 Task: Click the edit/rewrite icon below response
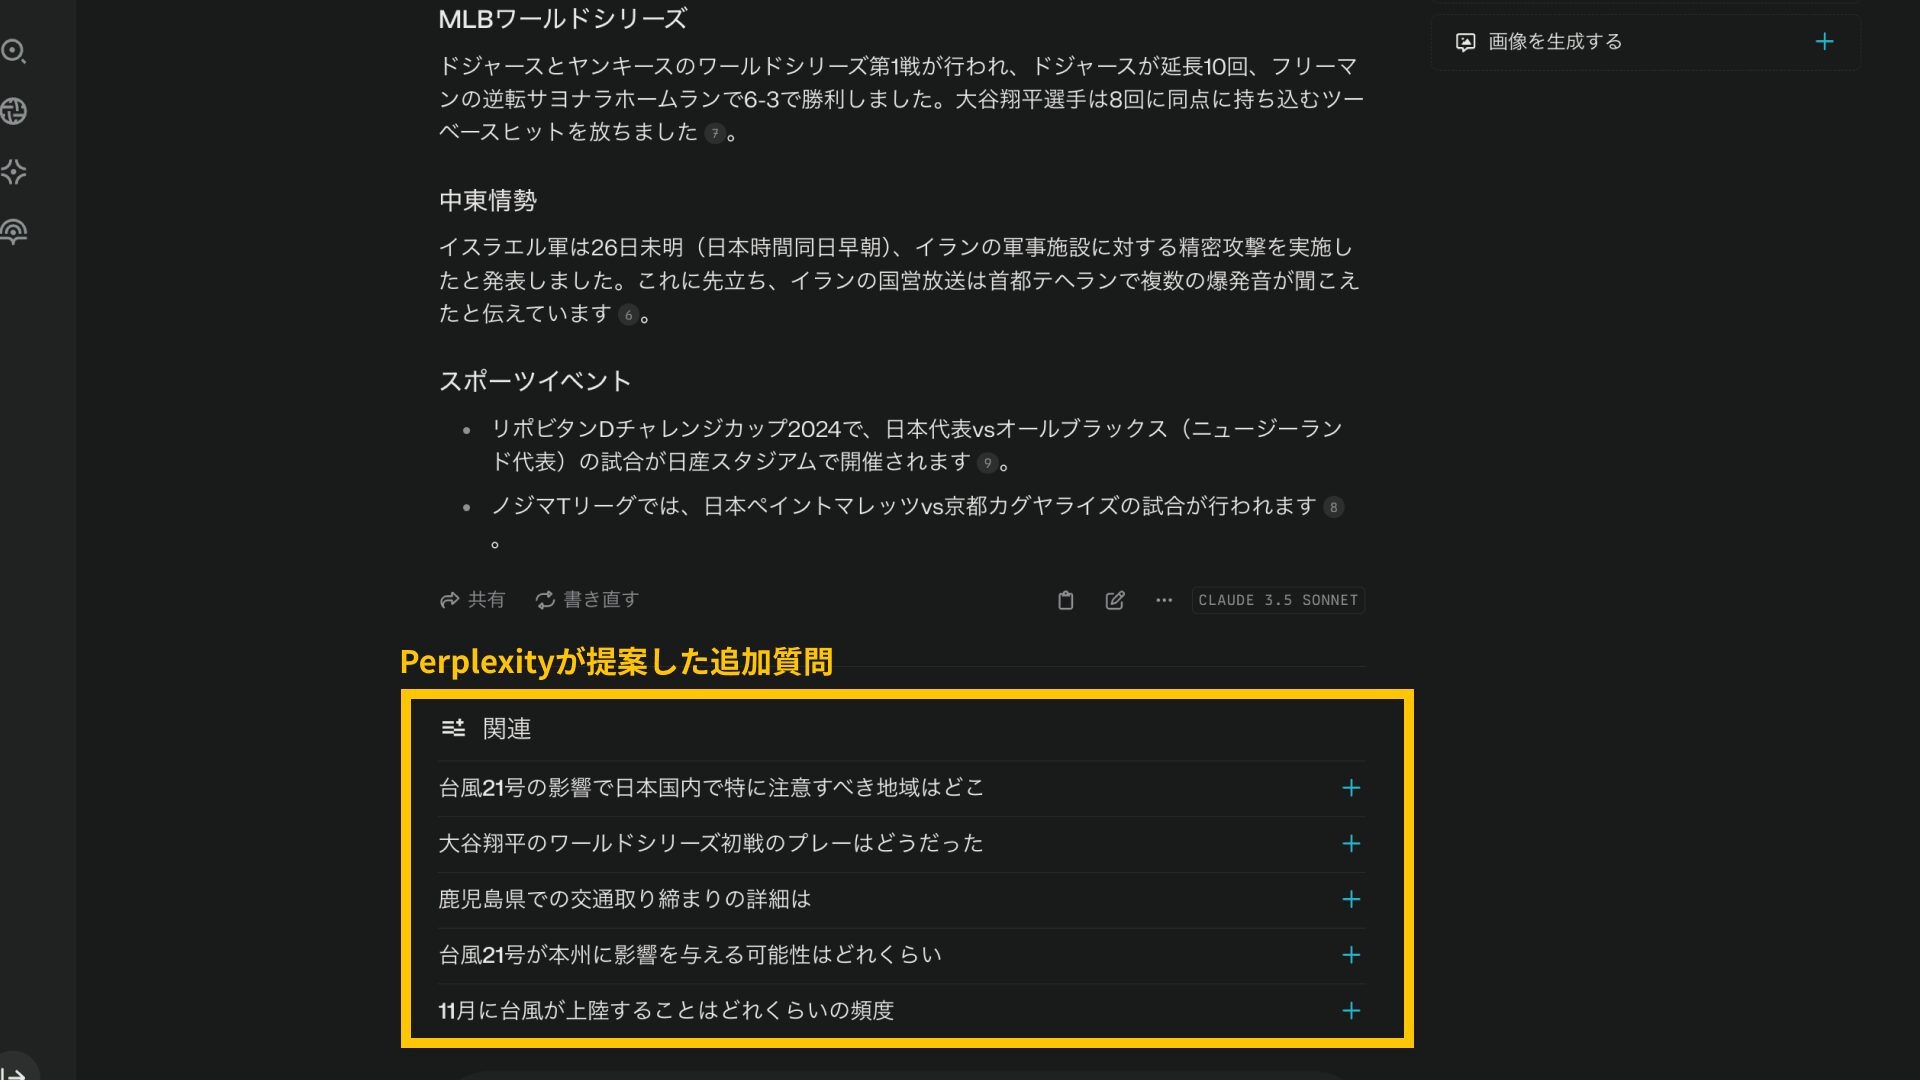(x=1114, y=600)
